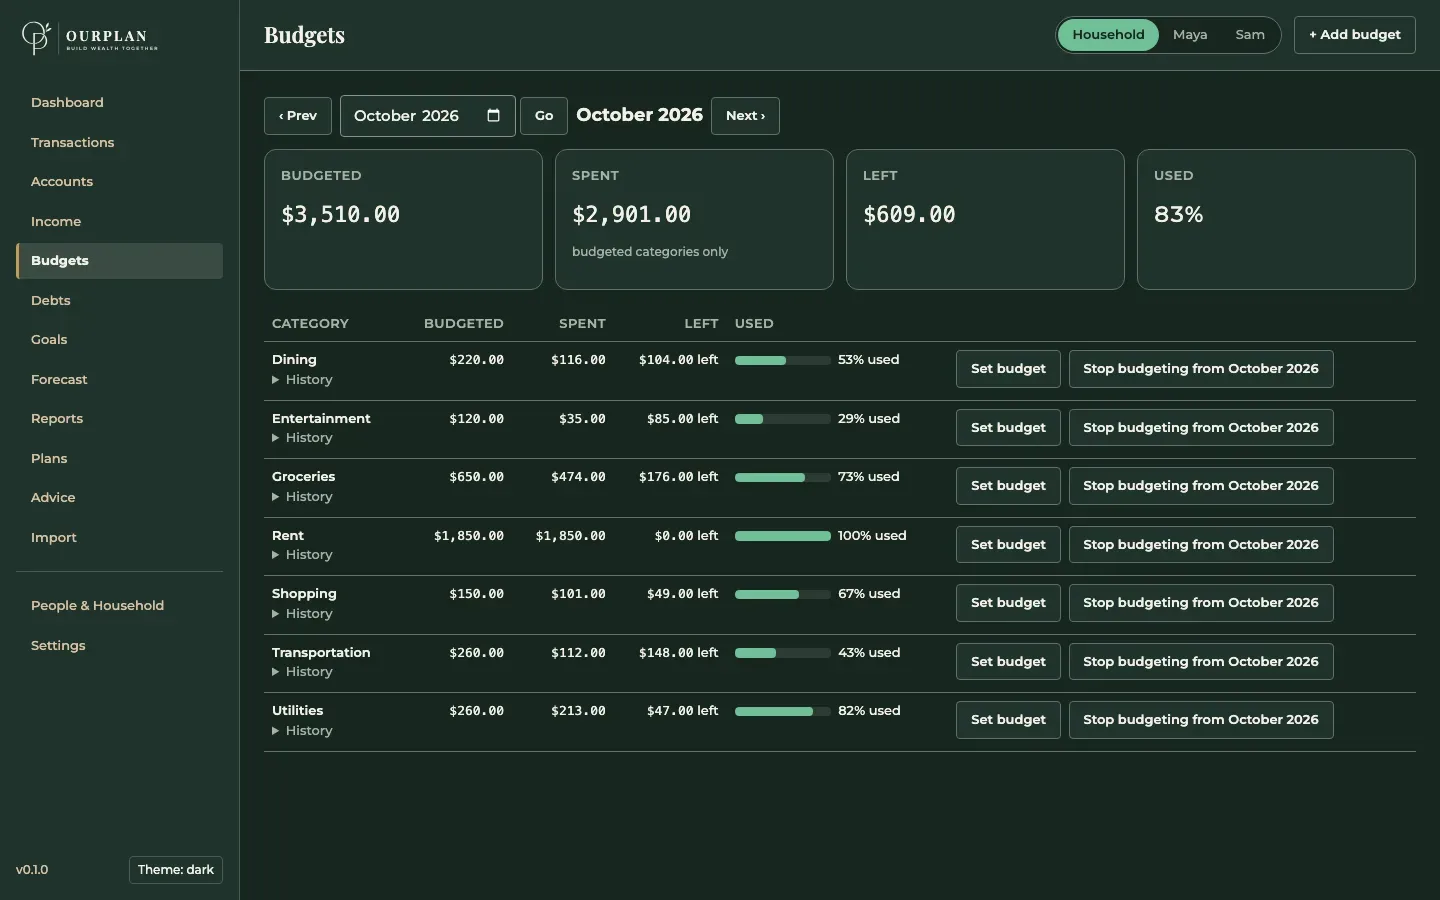Expand History under Dining
The image size is (1440, 900).
(302, 380)
